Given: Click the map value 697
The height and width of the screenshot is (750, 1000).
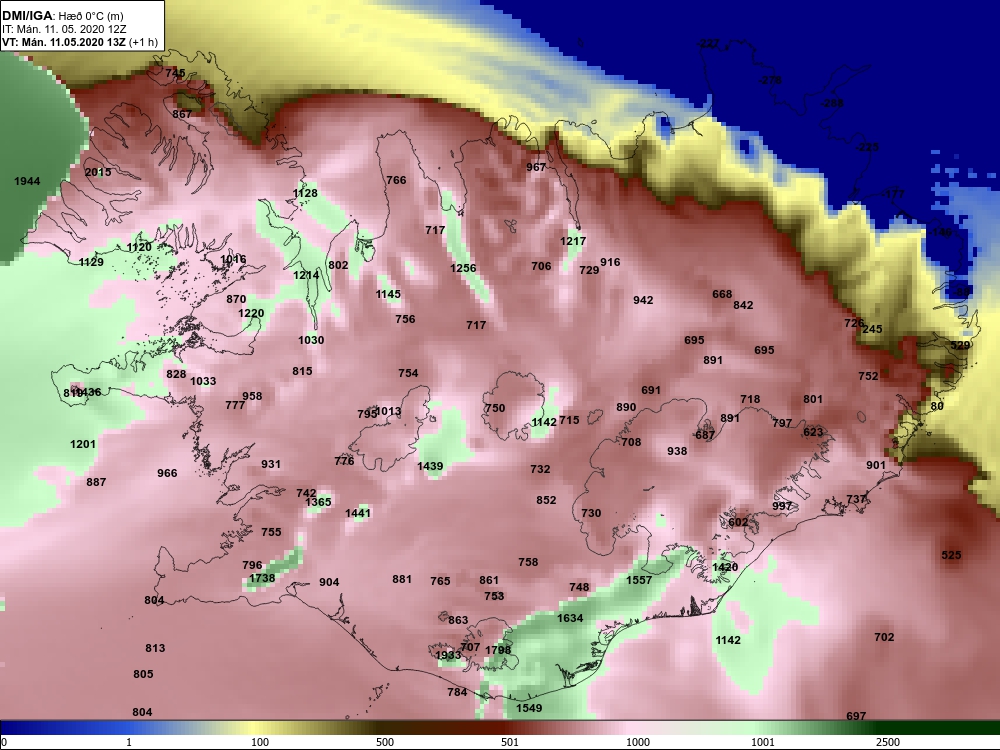Looking at the screenshot, I should (x=856, y=716).
